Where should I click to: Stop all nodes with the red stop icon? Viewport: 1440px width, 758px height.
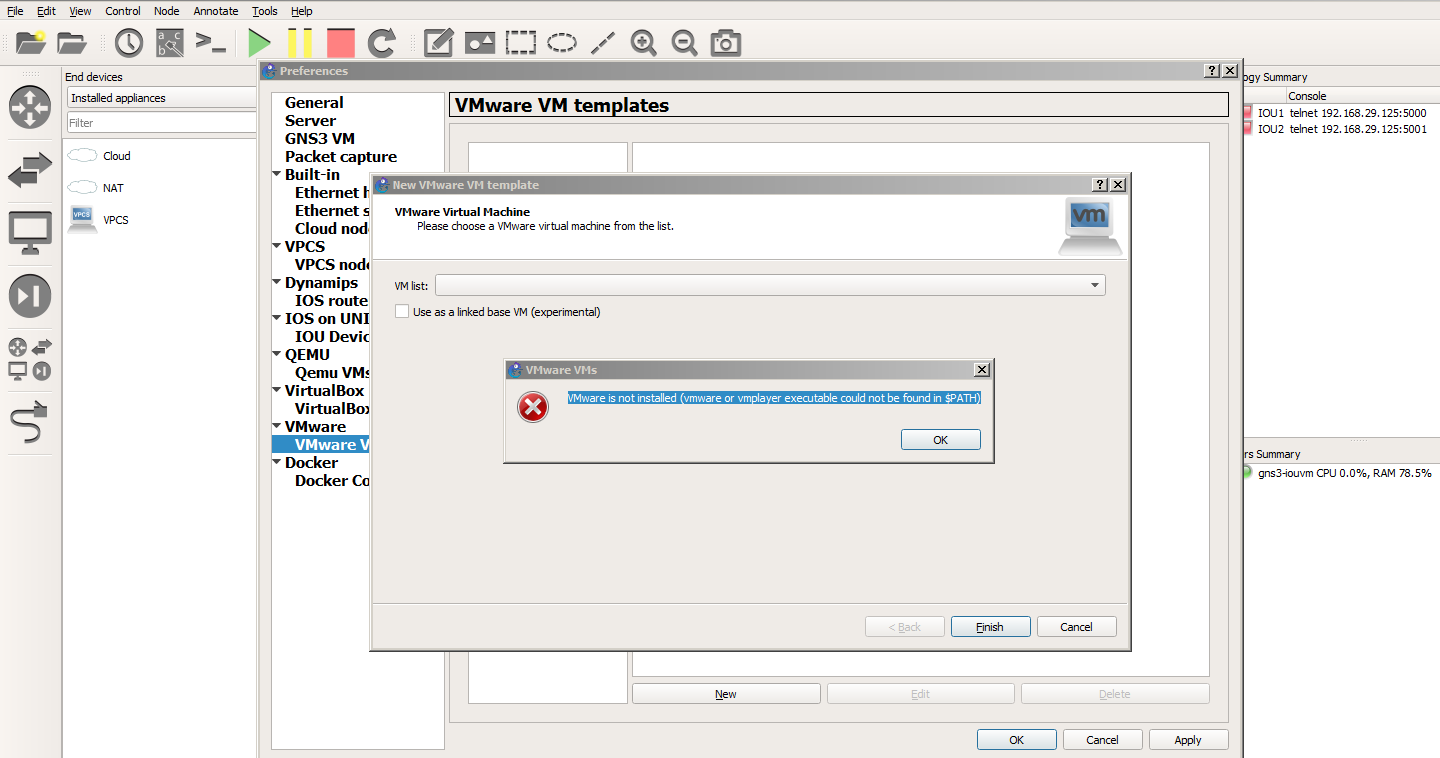point(341,43)
